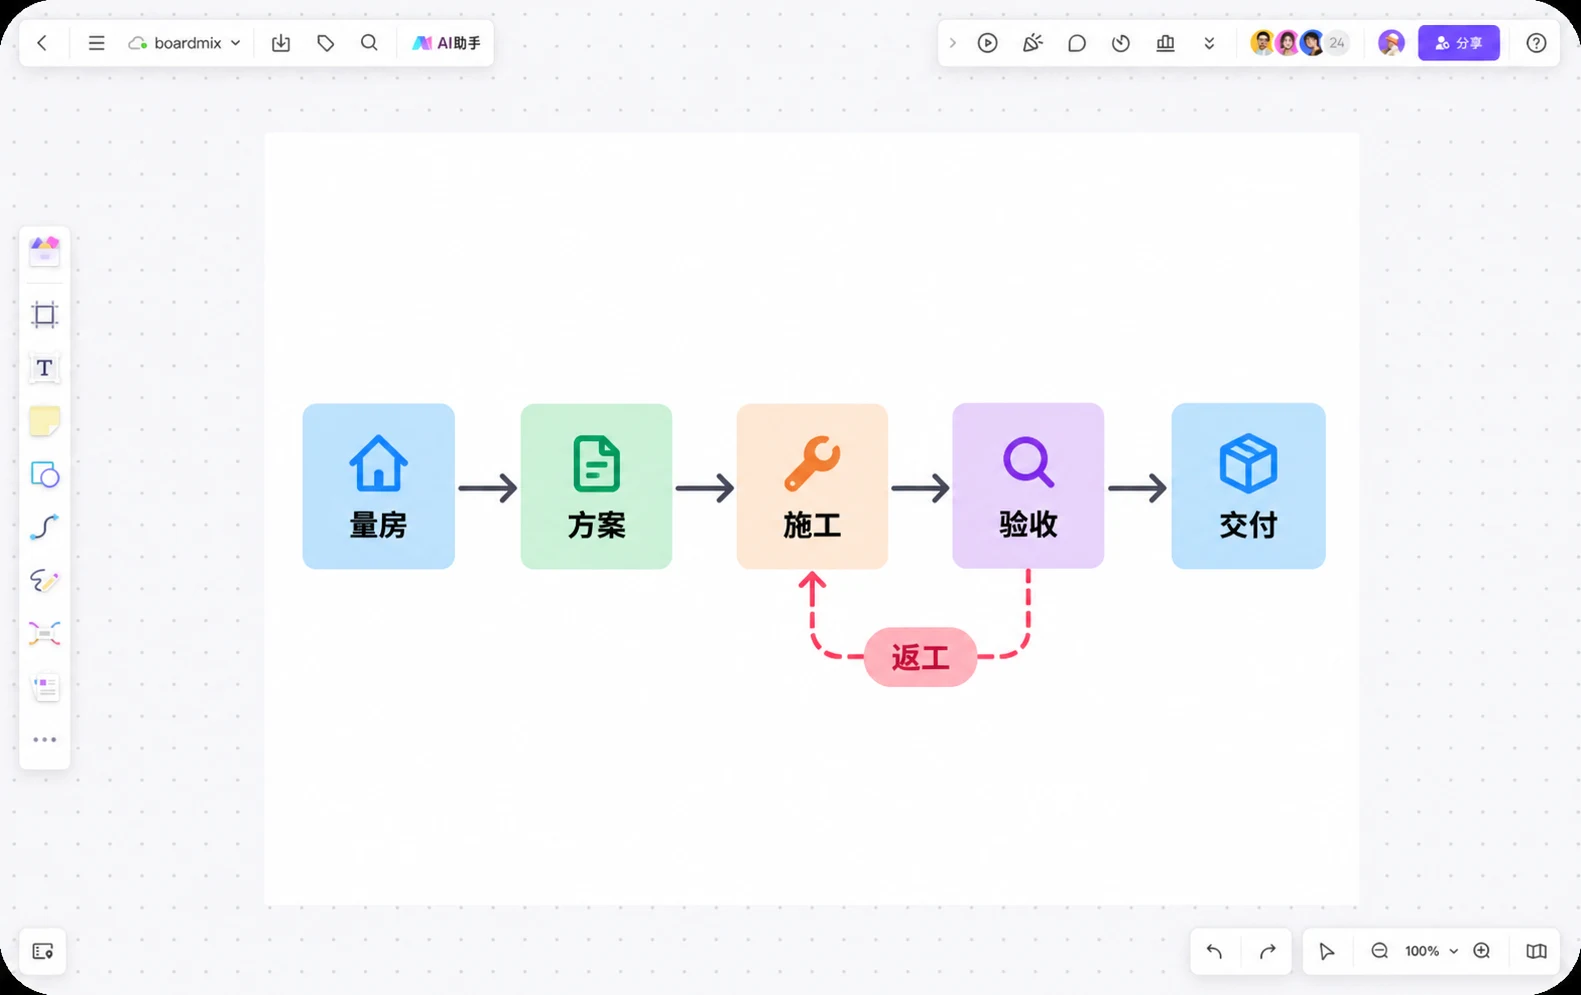Start presentation with the play icon
Image resolution: width=1581 pixels, height=995 pixels.
tap(988, 43)
